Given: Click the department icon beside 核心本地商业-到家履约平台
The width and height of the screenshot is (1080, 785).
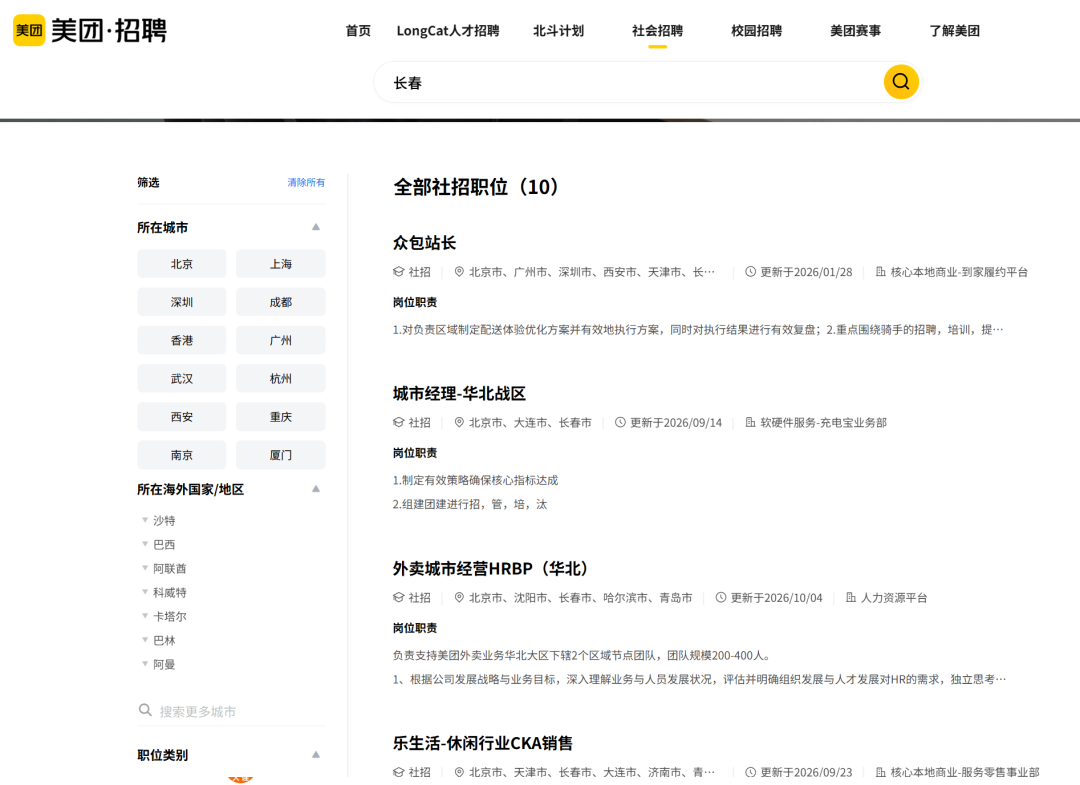Looking at the screenshot, I should tap(880, 272).
